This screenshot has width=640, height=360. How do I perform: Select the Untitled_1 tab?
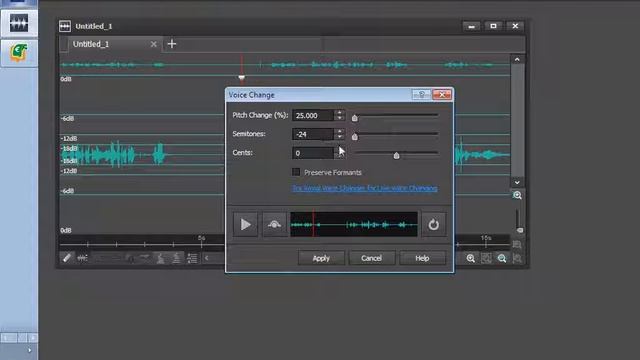click(91, 44)
